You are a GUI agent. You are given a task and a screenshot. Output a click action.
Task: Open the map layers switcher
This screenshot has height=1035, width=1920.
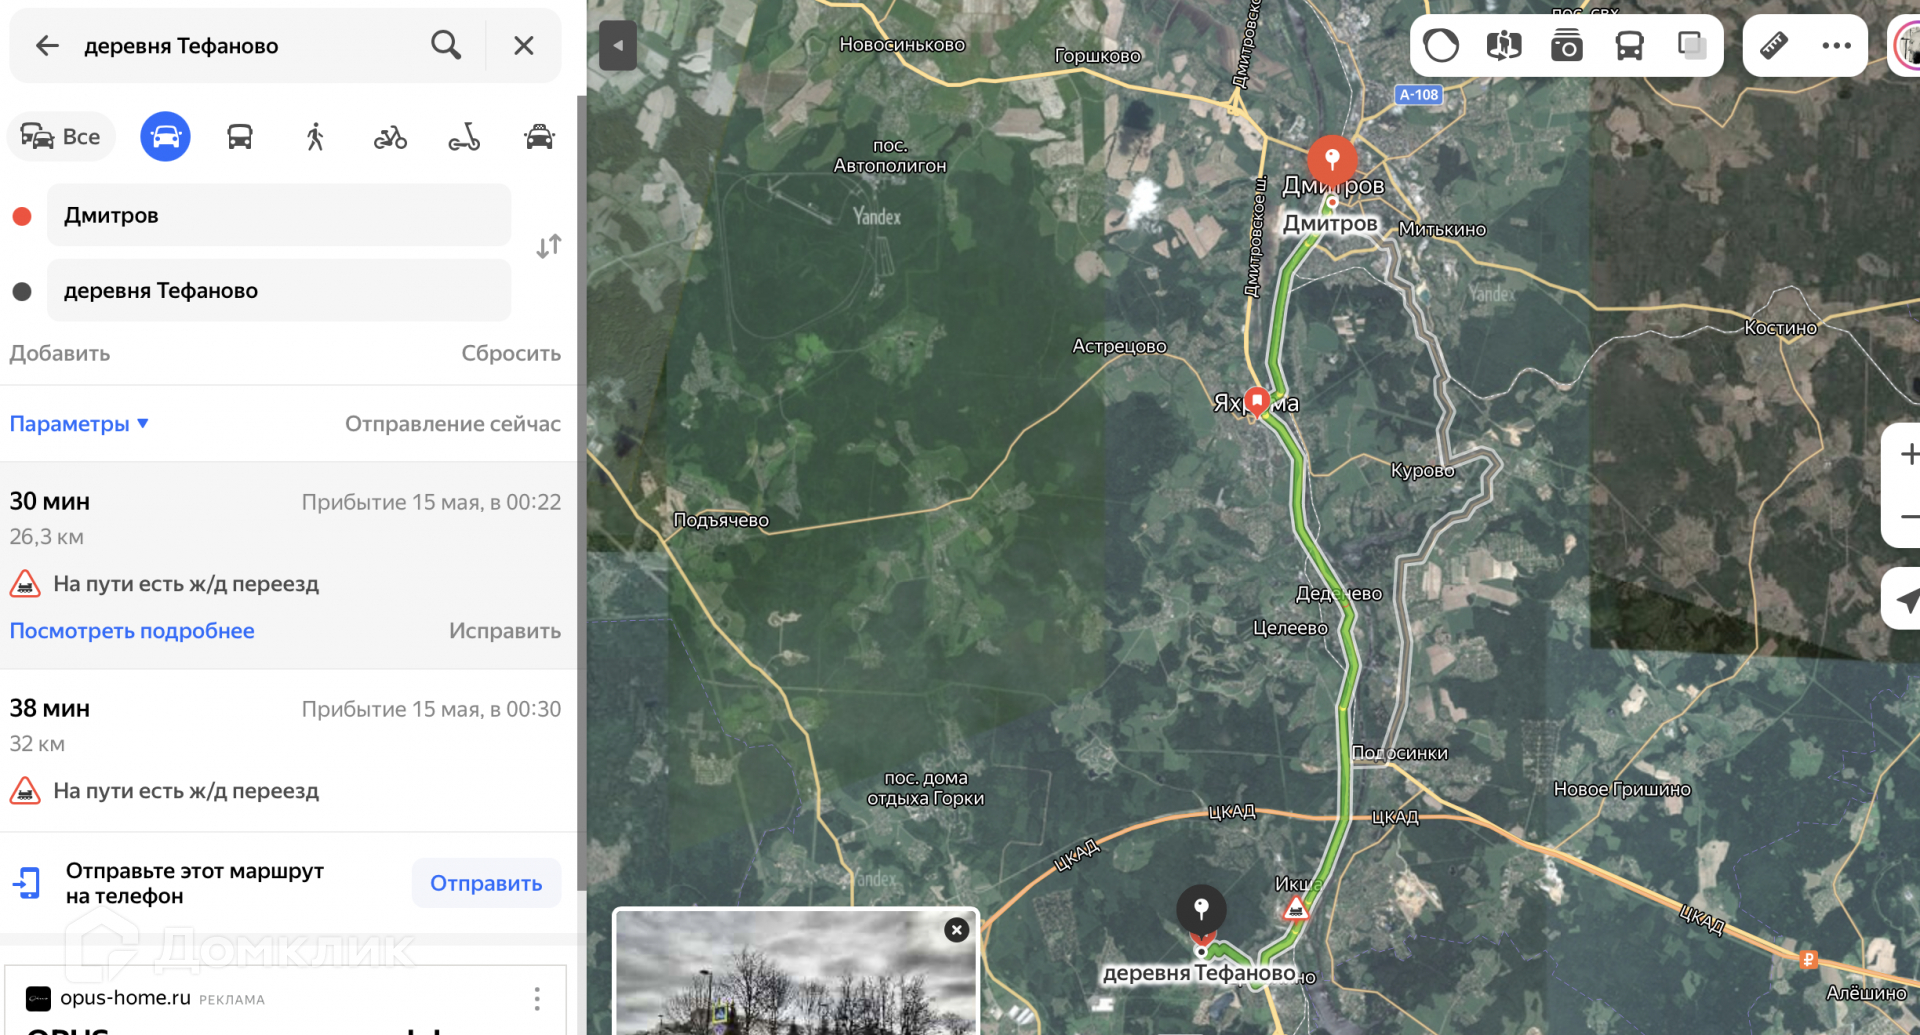coord(1692,46)
